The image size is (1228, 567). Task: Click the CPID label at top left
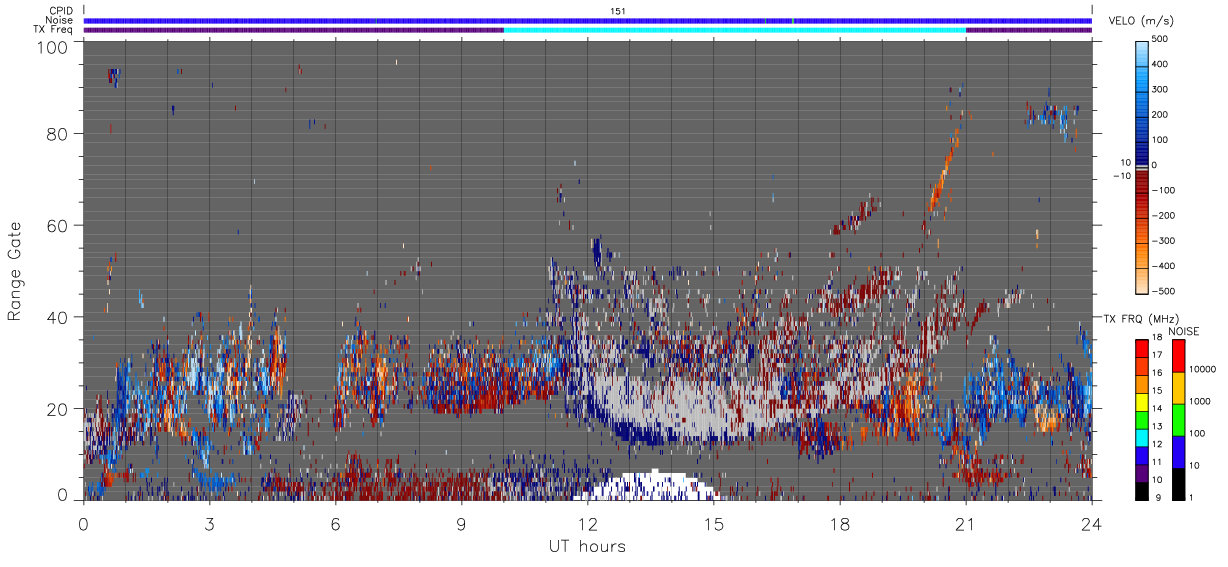pos(62,11)
